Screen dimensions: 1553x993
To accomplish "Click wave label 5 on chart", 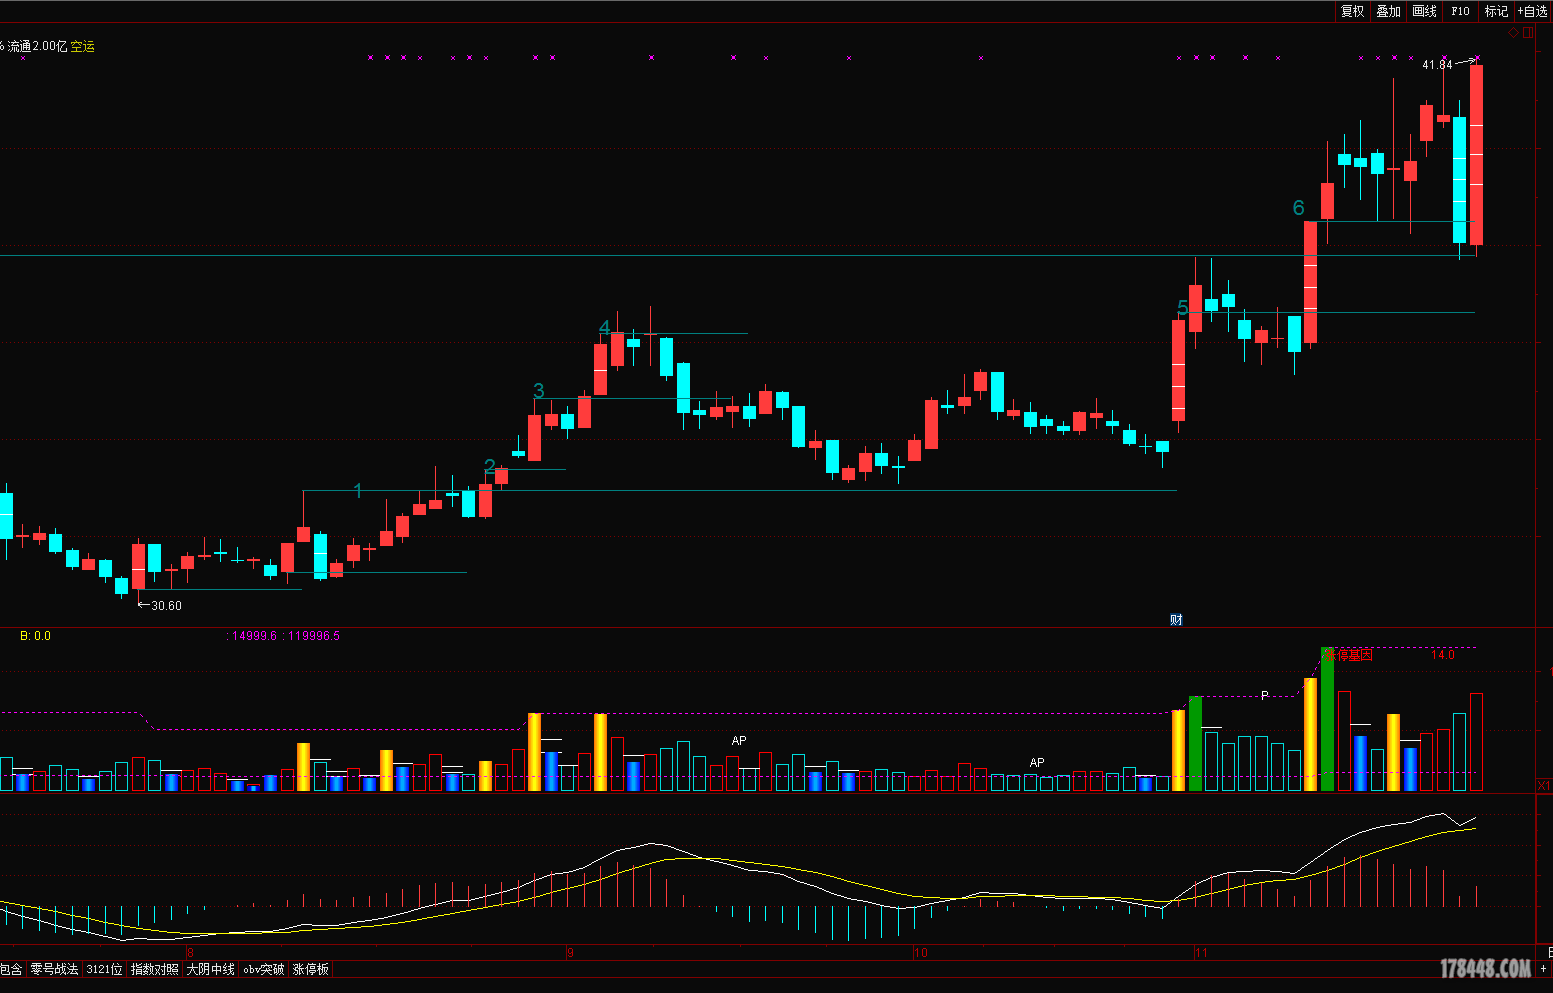I will point(1183,308).
